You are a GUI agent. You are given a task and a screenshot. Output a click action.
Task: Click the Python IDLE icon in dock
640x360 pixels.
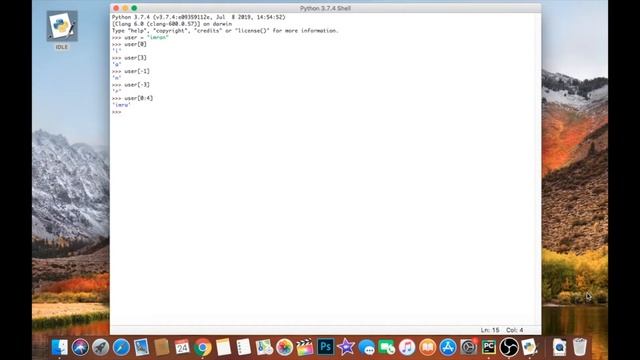coord(529,347)
